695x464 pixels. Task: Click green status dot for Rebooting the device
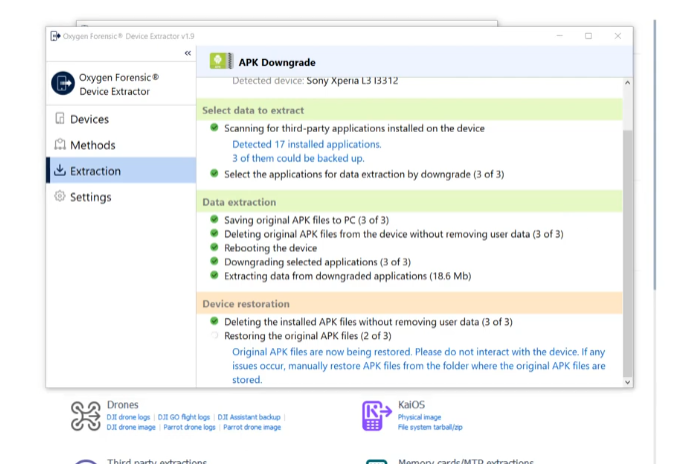[214, 247]
